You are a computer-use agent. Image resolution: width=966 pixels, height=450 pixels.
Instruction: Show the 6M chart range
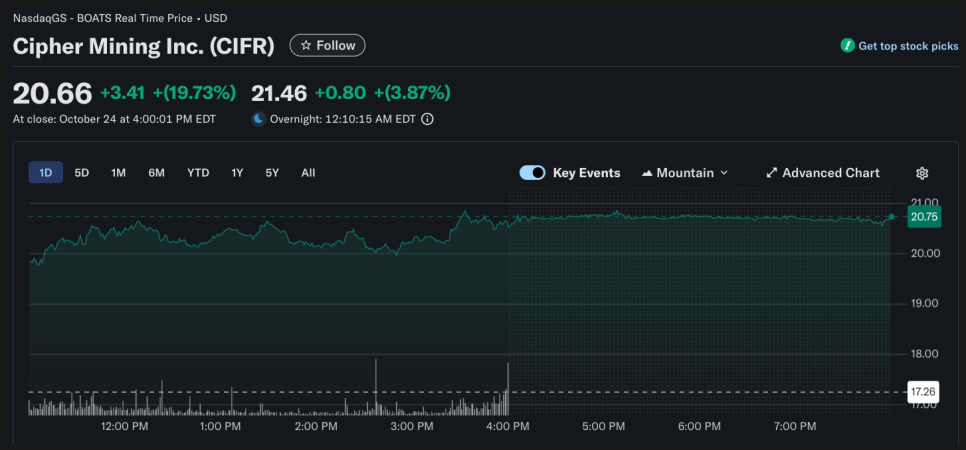pyautogui.click(x=156, y=173)
